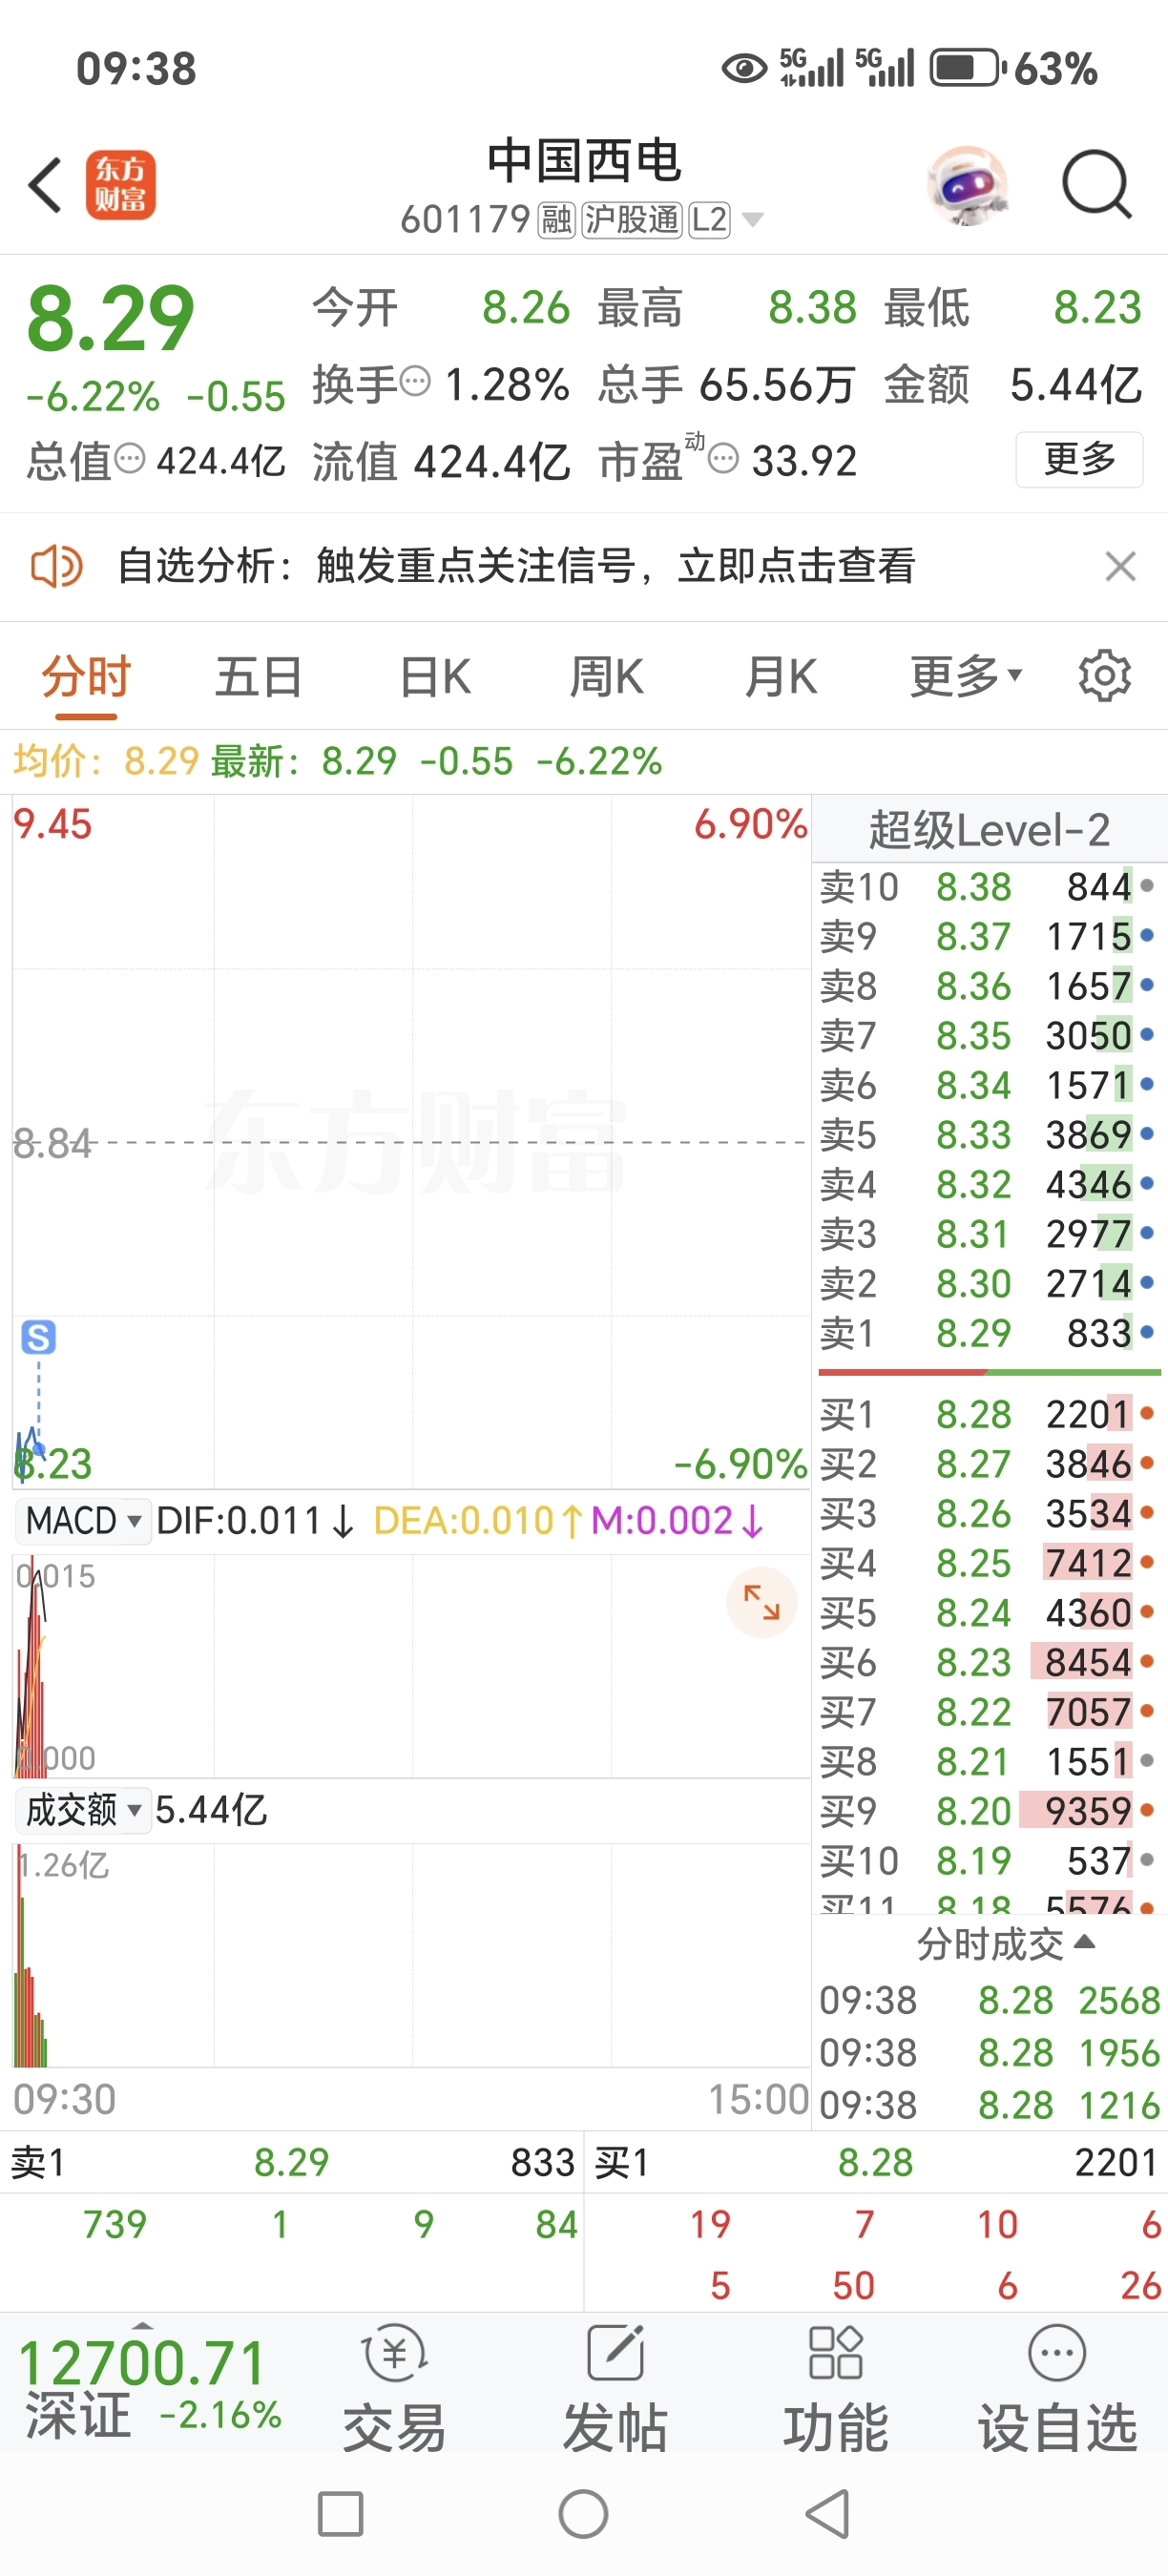
Task: Expand the stock code dropdown arrow
Action: tap(752, 219)
